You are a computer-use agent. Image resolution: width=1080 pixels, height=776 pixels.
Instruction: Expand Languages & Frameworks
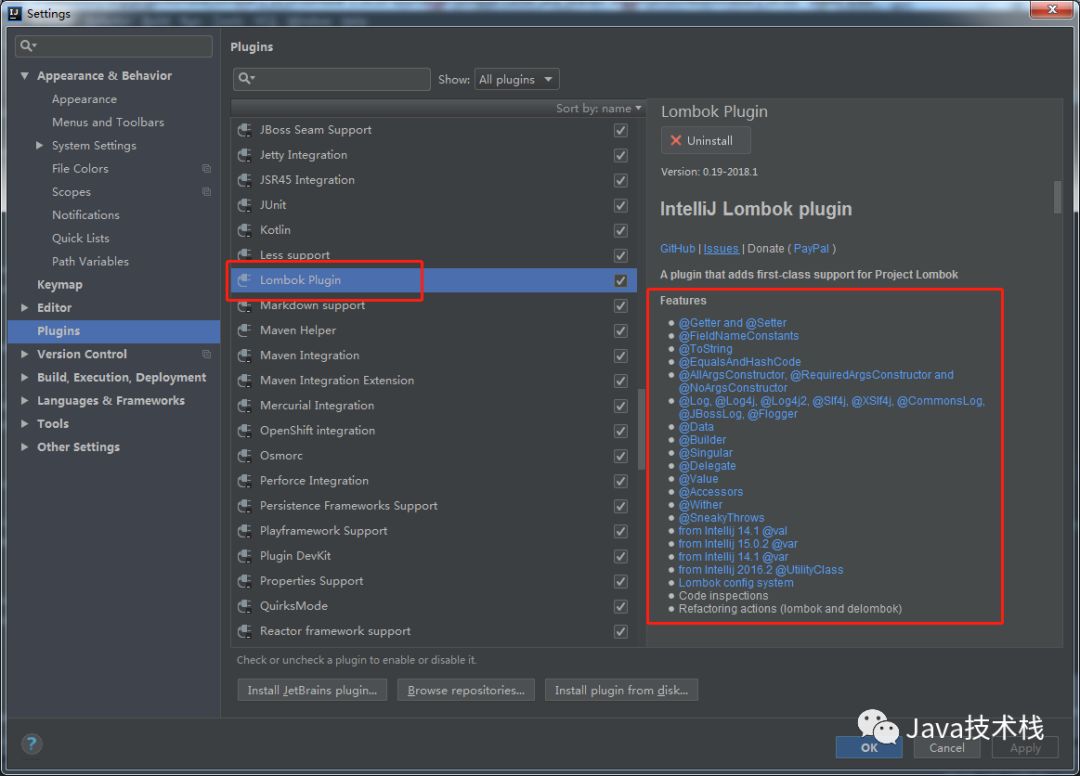pyautogui.click(x=25, y=401)
